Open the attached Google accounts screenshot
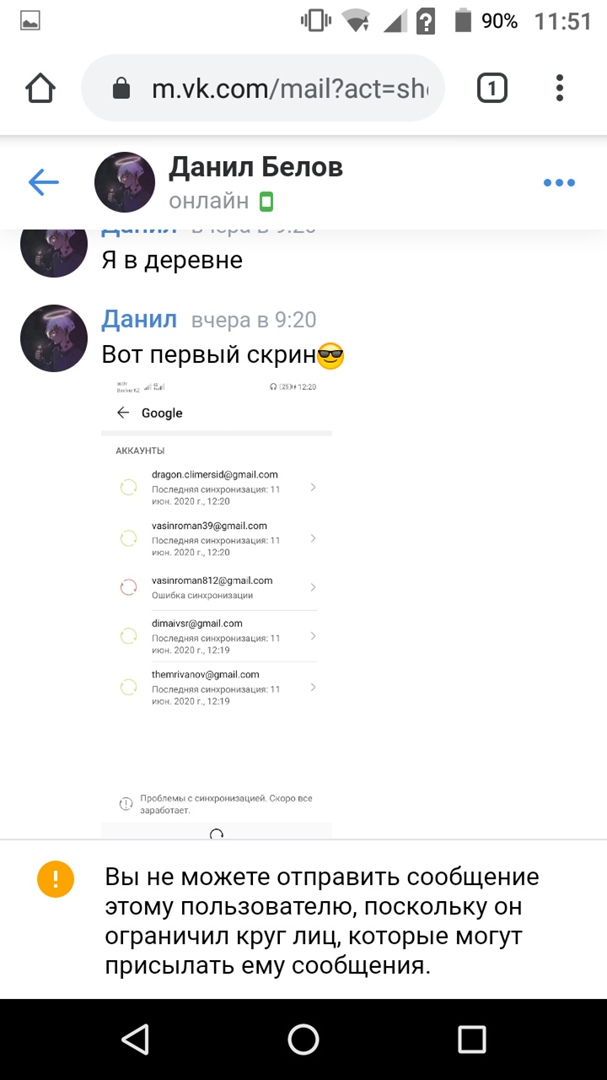Viewport: 607px width, 1080px height. click(x=216, y=608)
